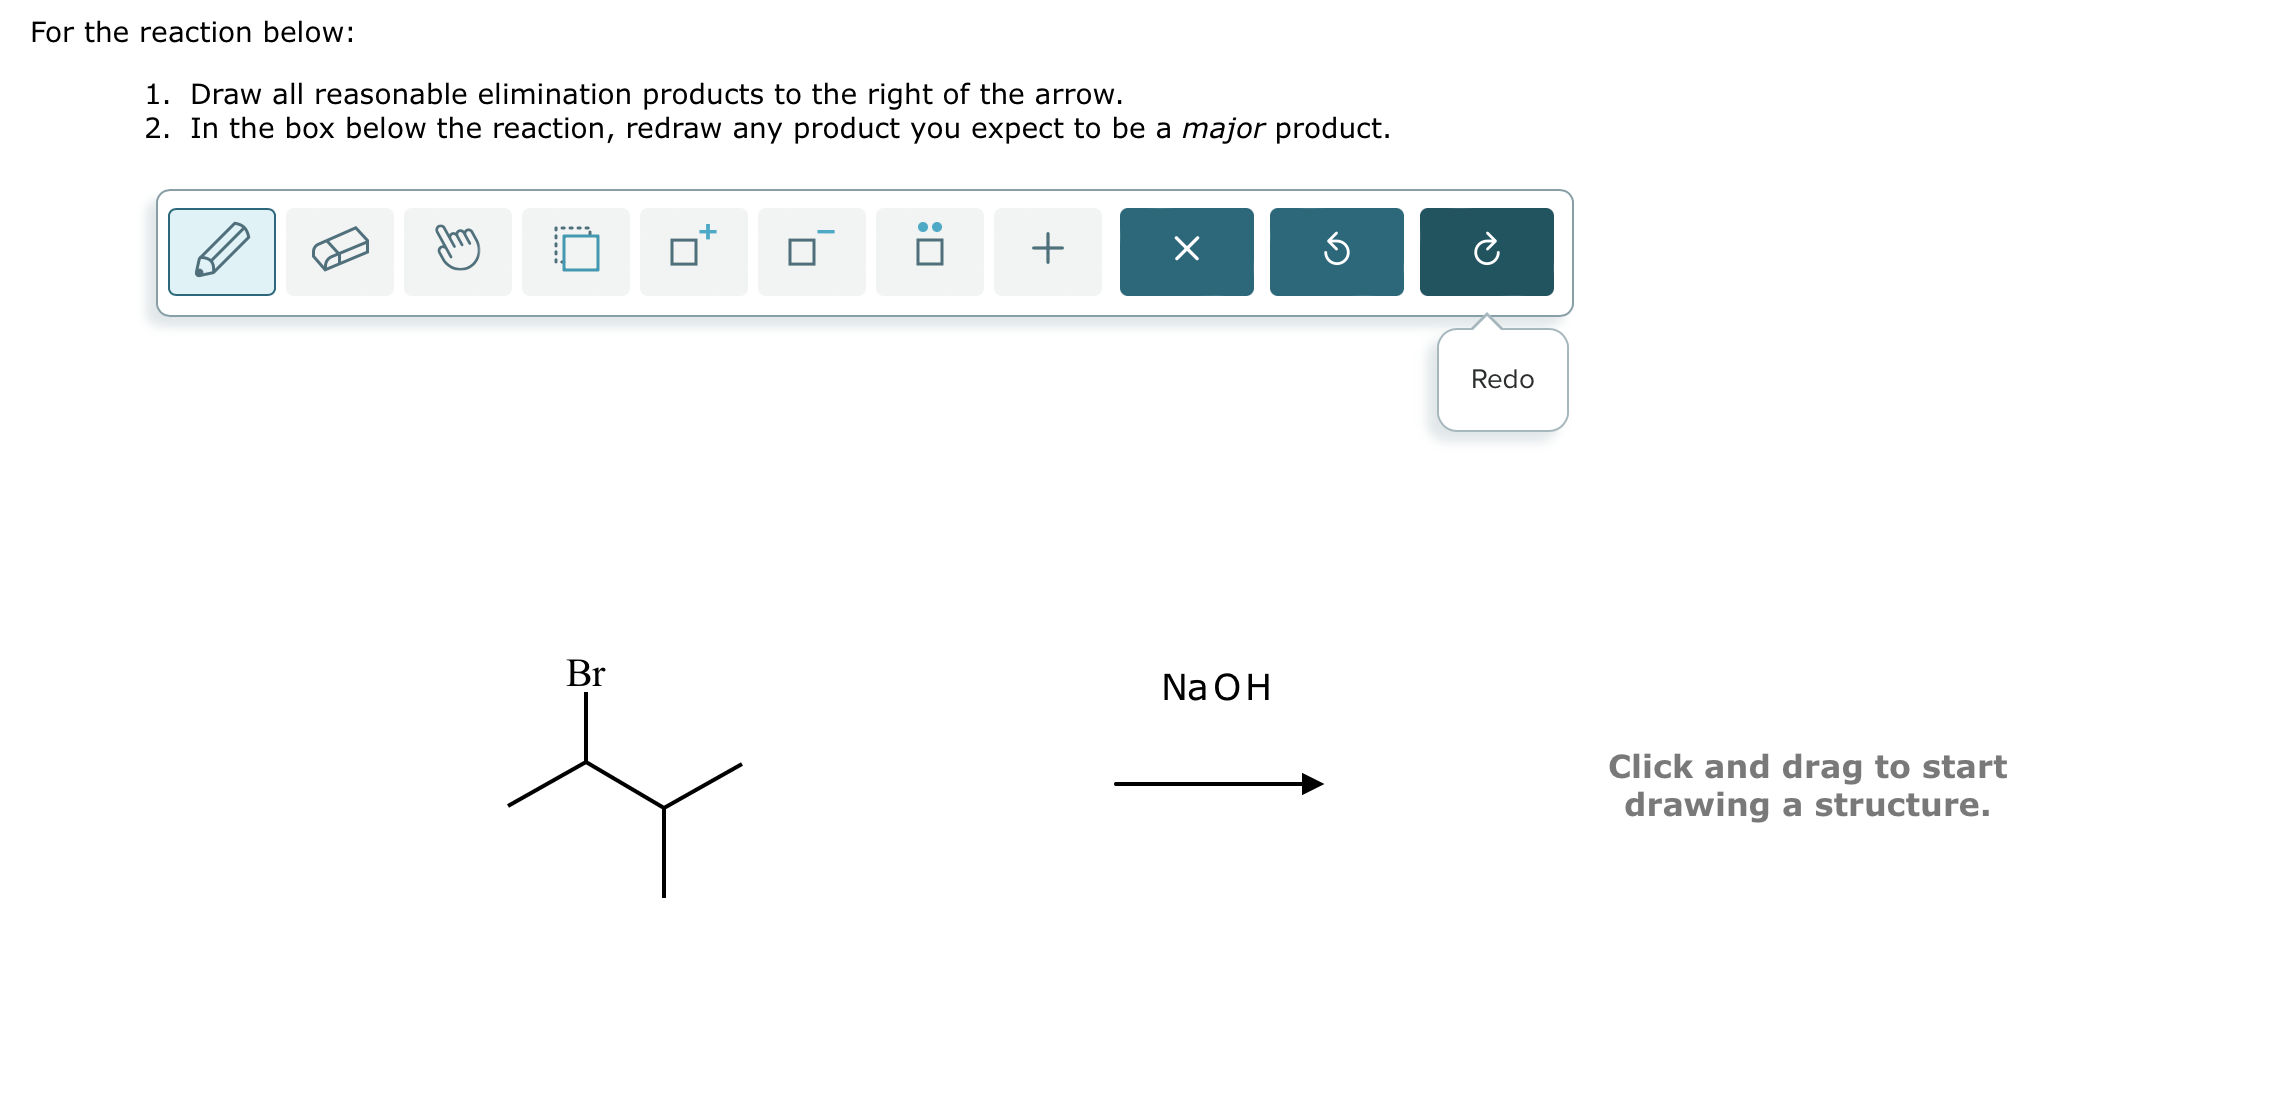Toggle the highlighted pencil tool off
Image resolution: width=2284 pixels, height=1107 pixels.
click(222, 250)
